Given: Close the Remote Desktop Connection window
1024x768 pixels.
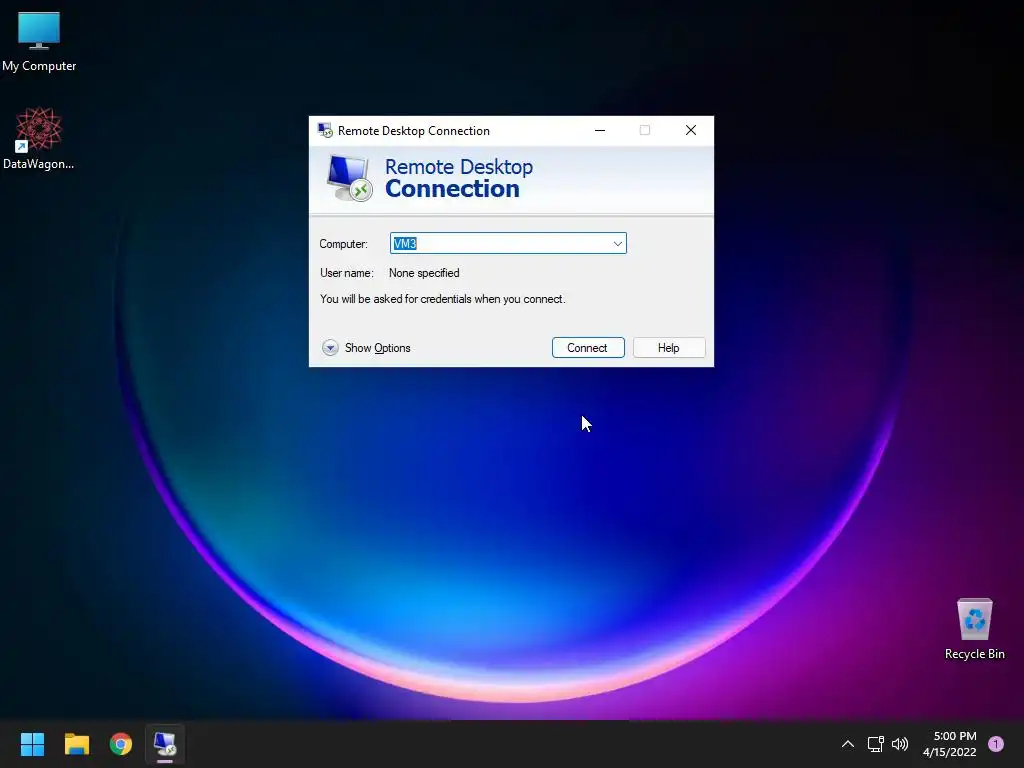Looking at the screenshot, I should (690, 130).
